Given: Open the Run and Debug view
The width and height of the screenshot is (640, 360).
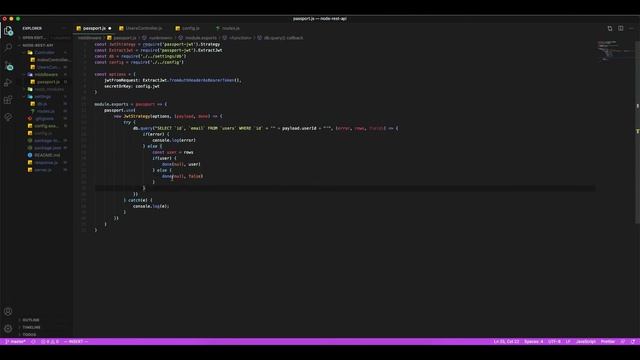Looking at the screenshot, I should [x=8, y=83].
